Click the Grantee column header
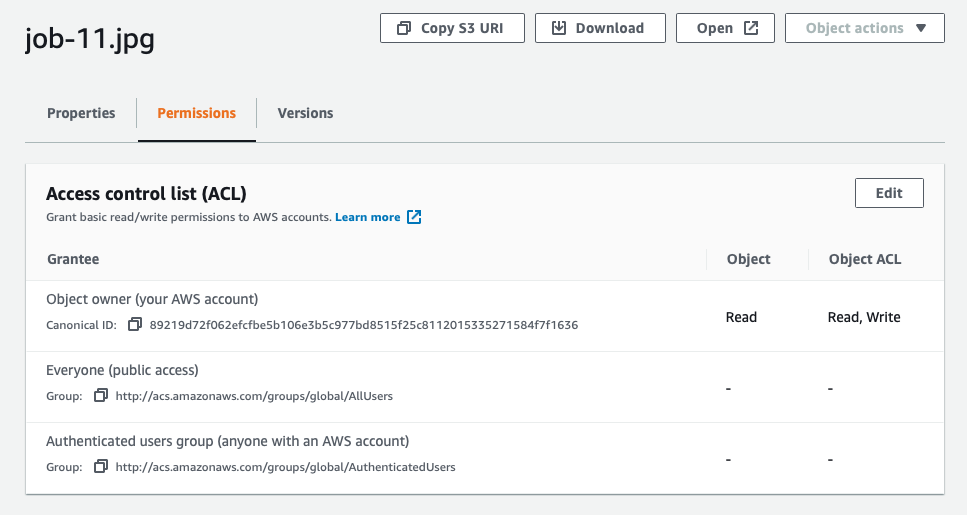 tap(73, 259)
